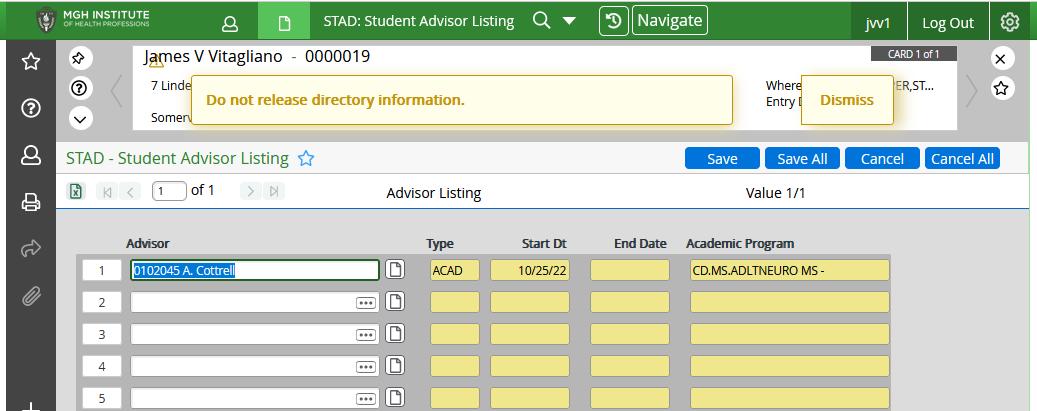The height and width of the screenshot is (411, 1037).
Task: Click the sidebar paperclip attachment icon
Action: click(31, 295)
